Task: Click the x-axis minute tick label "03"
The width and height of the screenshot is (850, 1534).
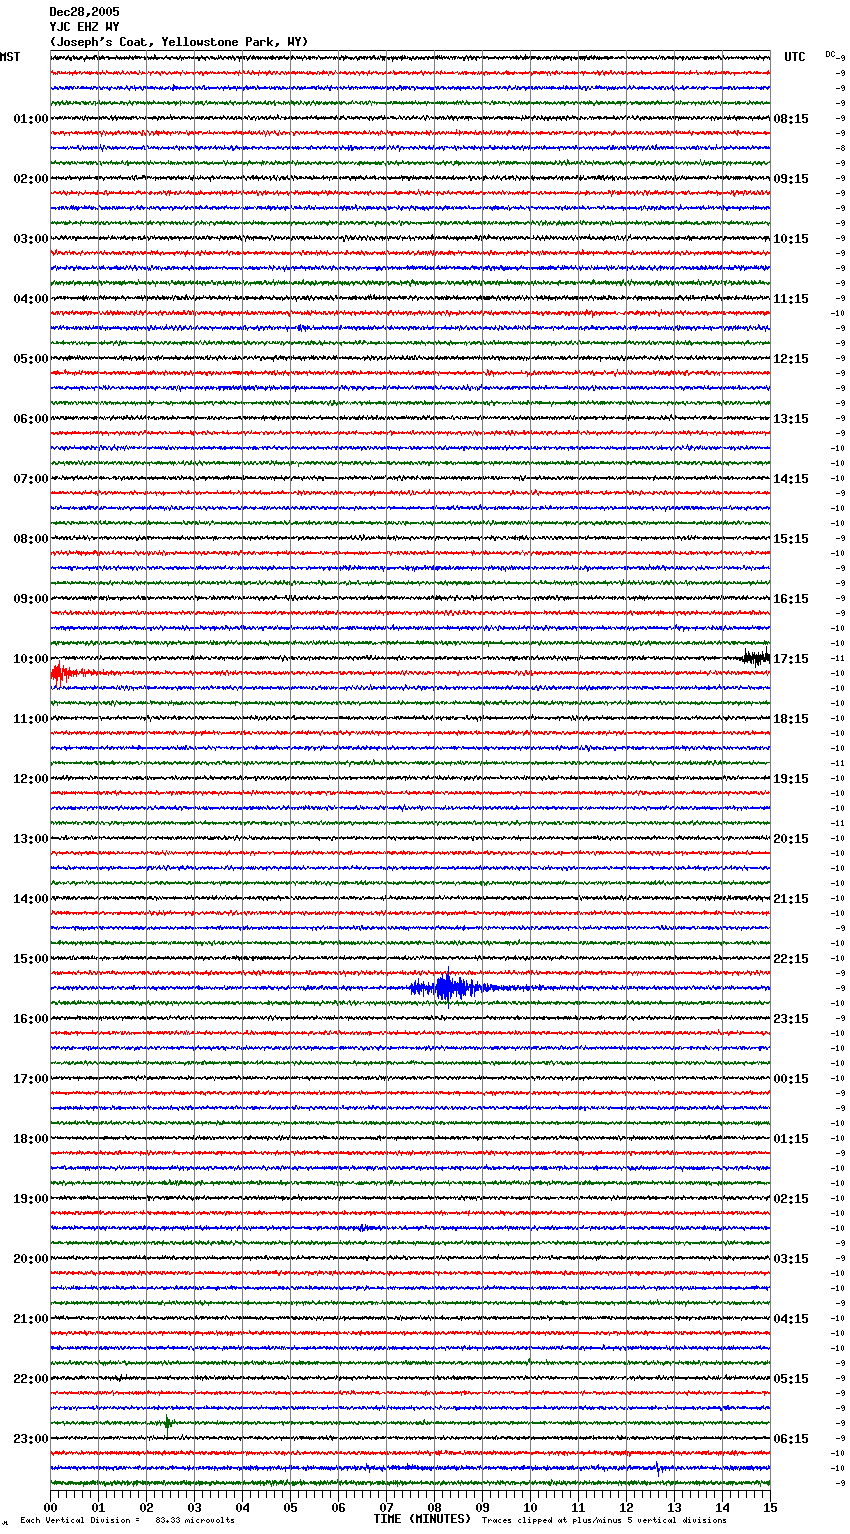Action: [x=195, y=1507]
